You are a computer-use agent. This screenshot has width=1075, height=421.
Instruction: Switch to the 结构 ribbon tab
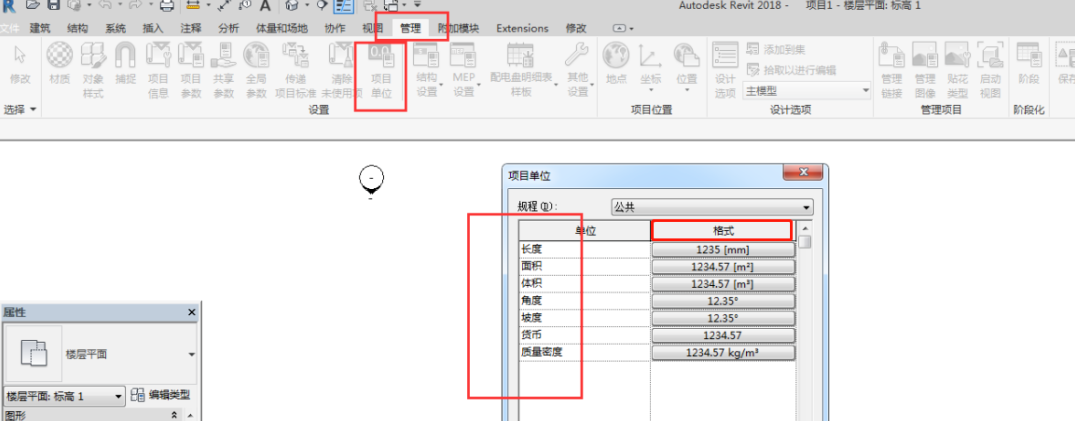(x=77, y=28)
